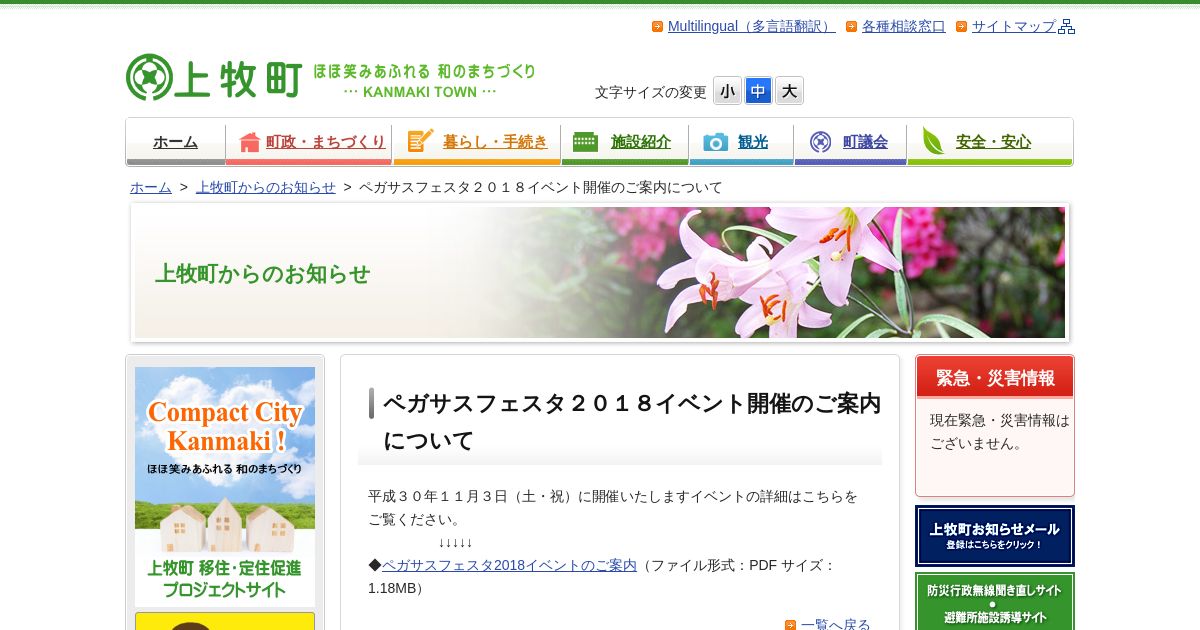1200x630 pixels.
Task: Click the orange arrow icon beside 各種相談窓口
Action: (x=851, y=27)
